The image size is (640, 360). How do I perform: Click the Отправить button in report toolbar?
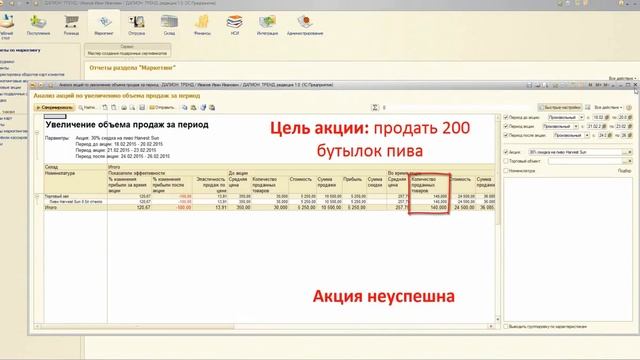point(162,107)
